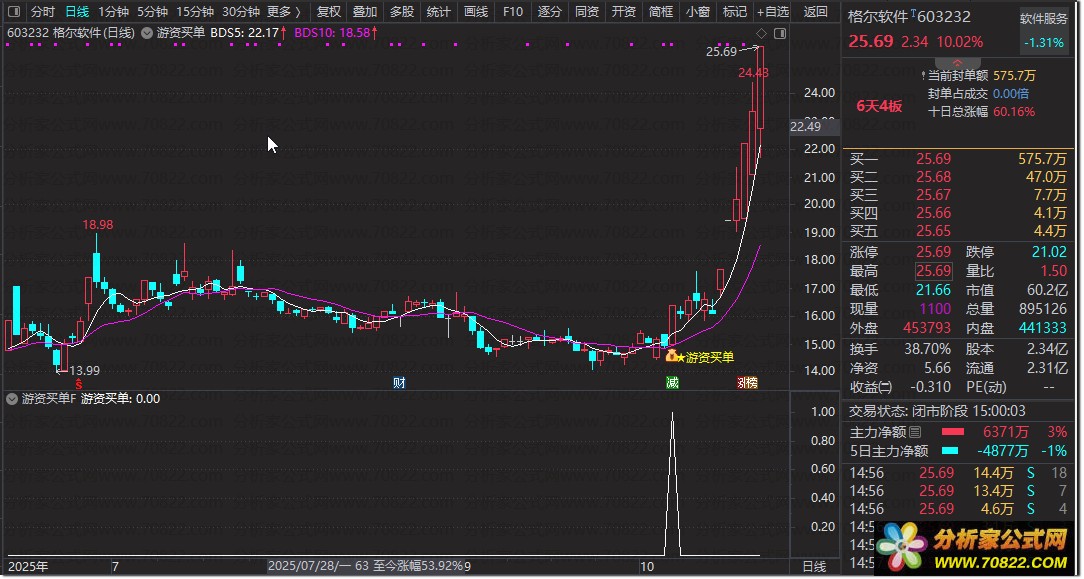Click the 财 financial marker on timeline
1084x579 pixels.
point(399,383)
